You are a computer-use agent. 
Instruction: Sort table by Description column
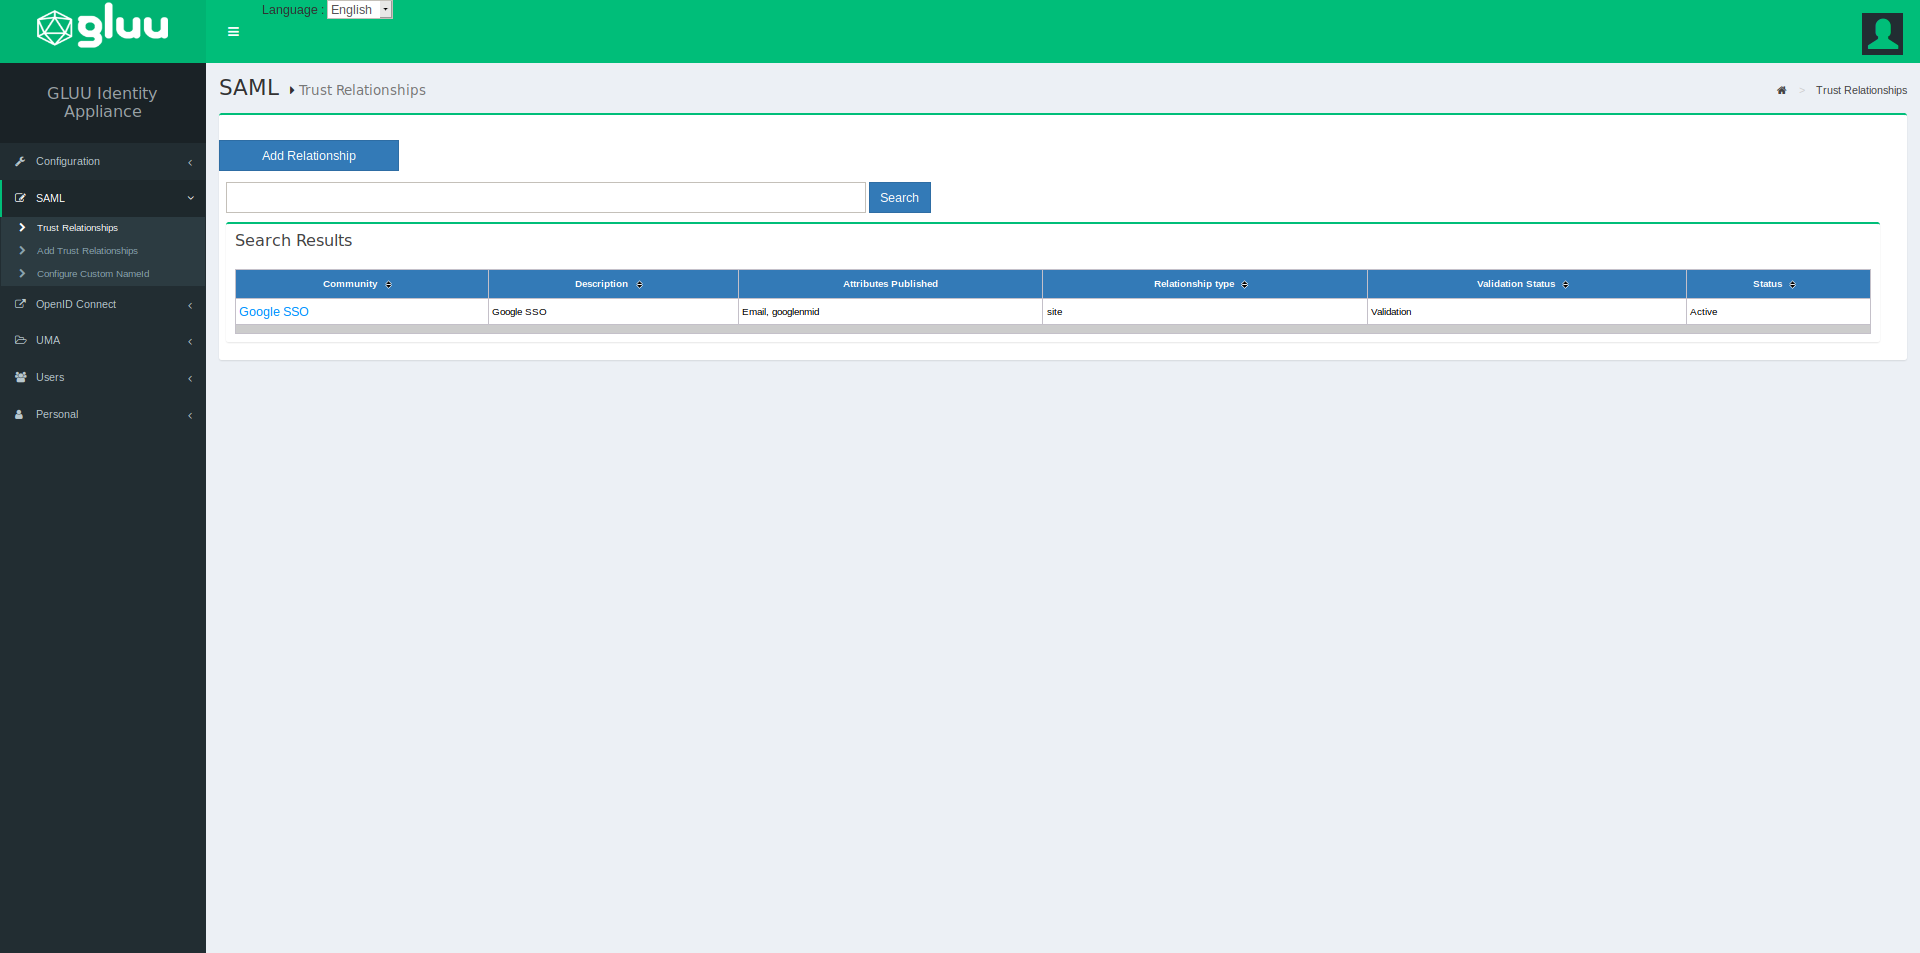coord(639,285)
